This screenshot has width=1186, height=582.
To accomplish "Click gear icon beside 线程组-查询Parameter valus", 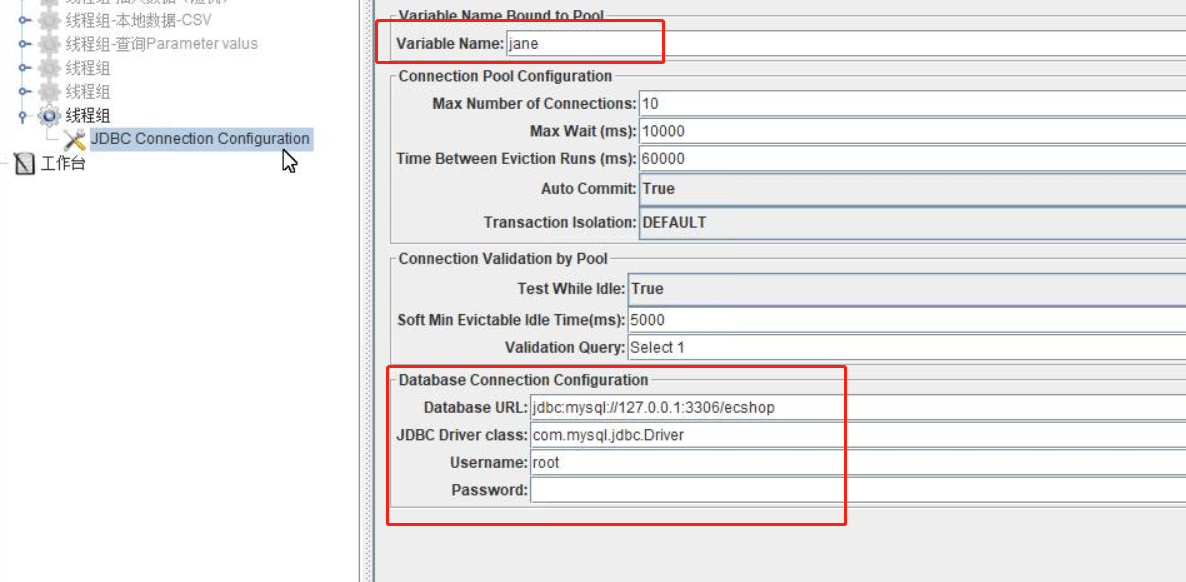I will 49,44.
